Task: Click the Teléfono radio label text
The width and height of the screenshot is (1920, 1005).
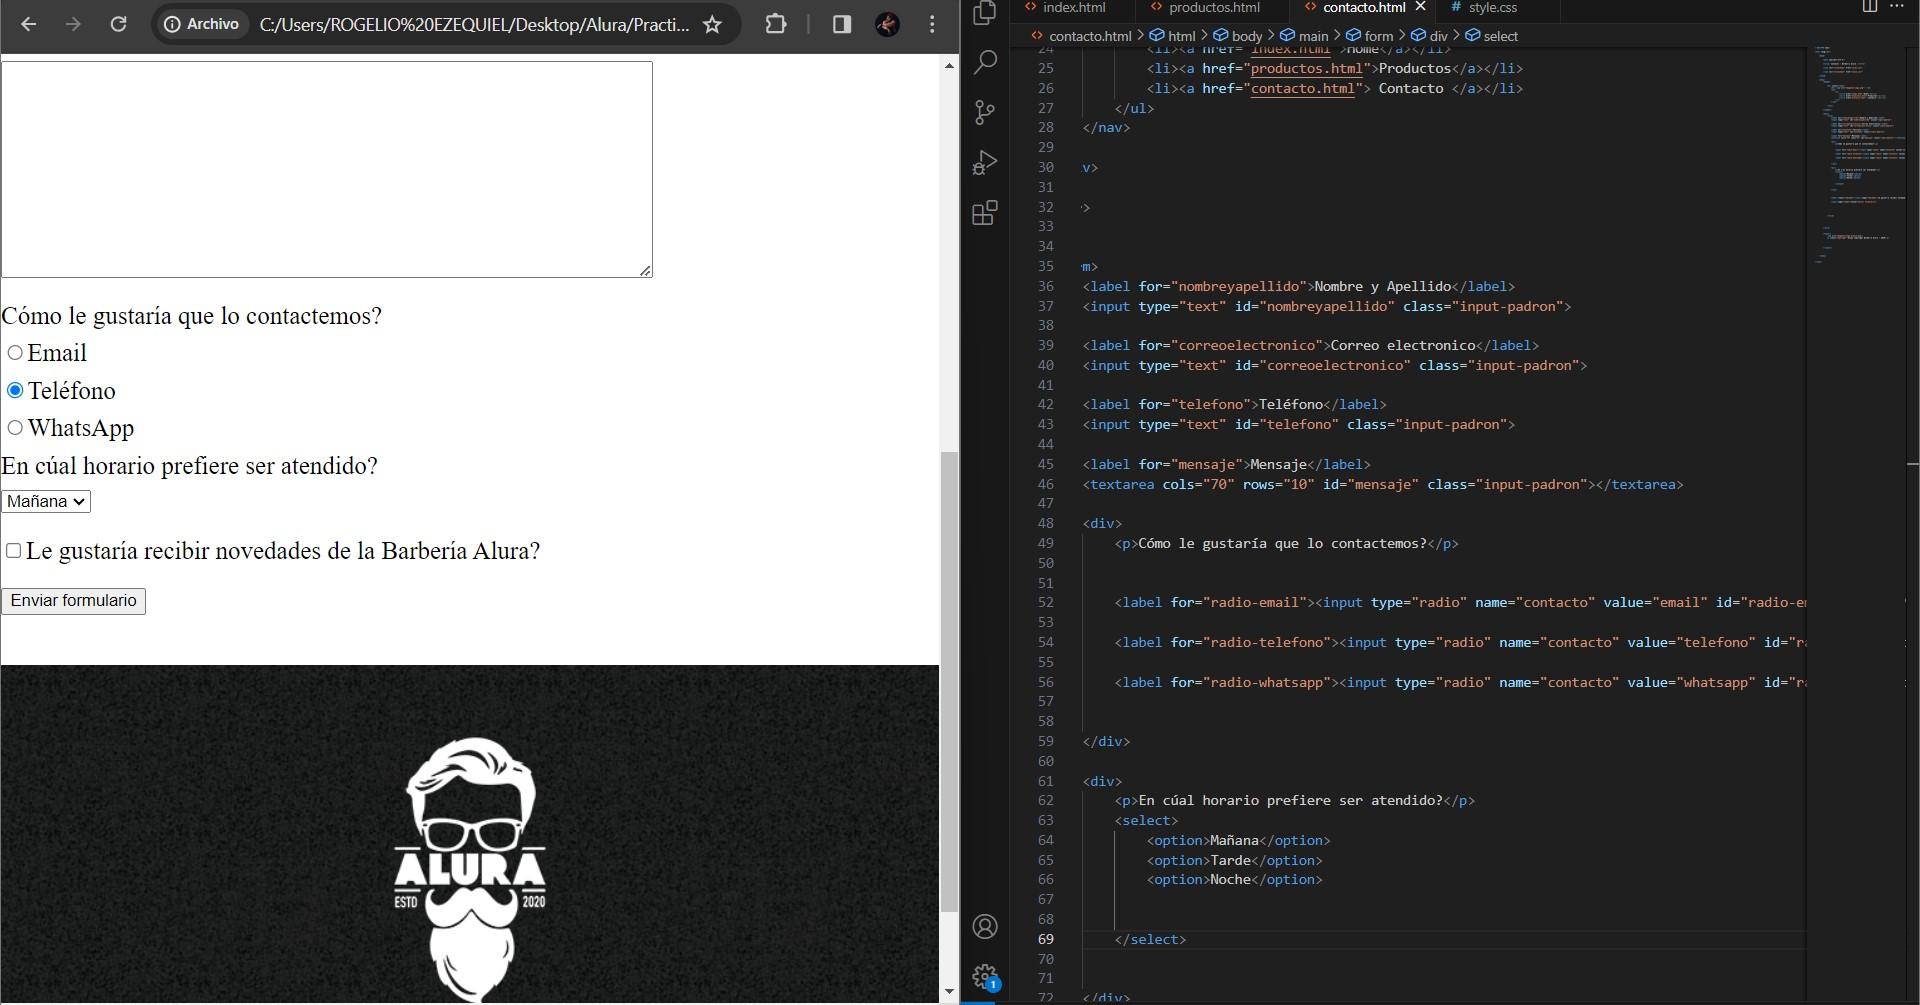Action: [x=72, y=390]
